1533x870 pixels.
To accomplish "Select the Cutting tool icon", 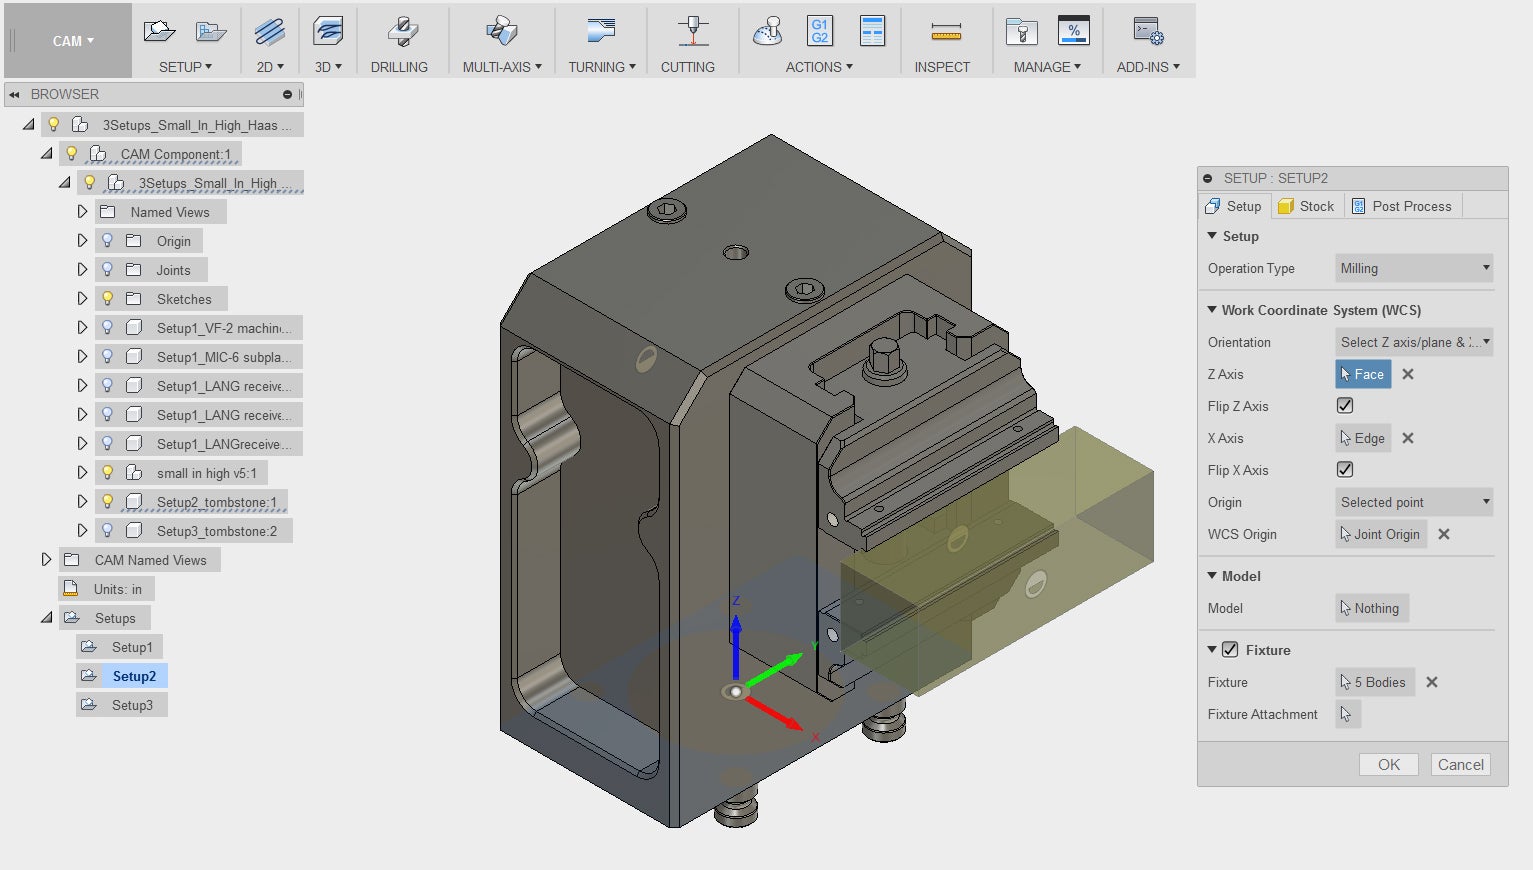I will (x=692, y=33).
